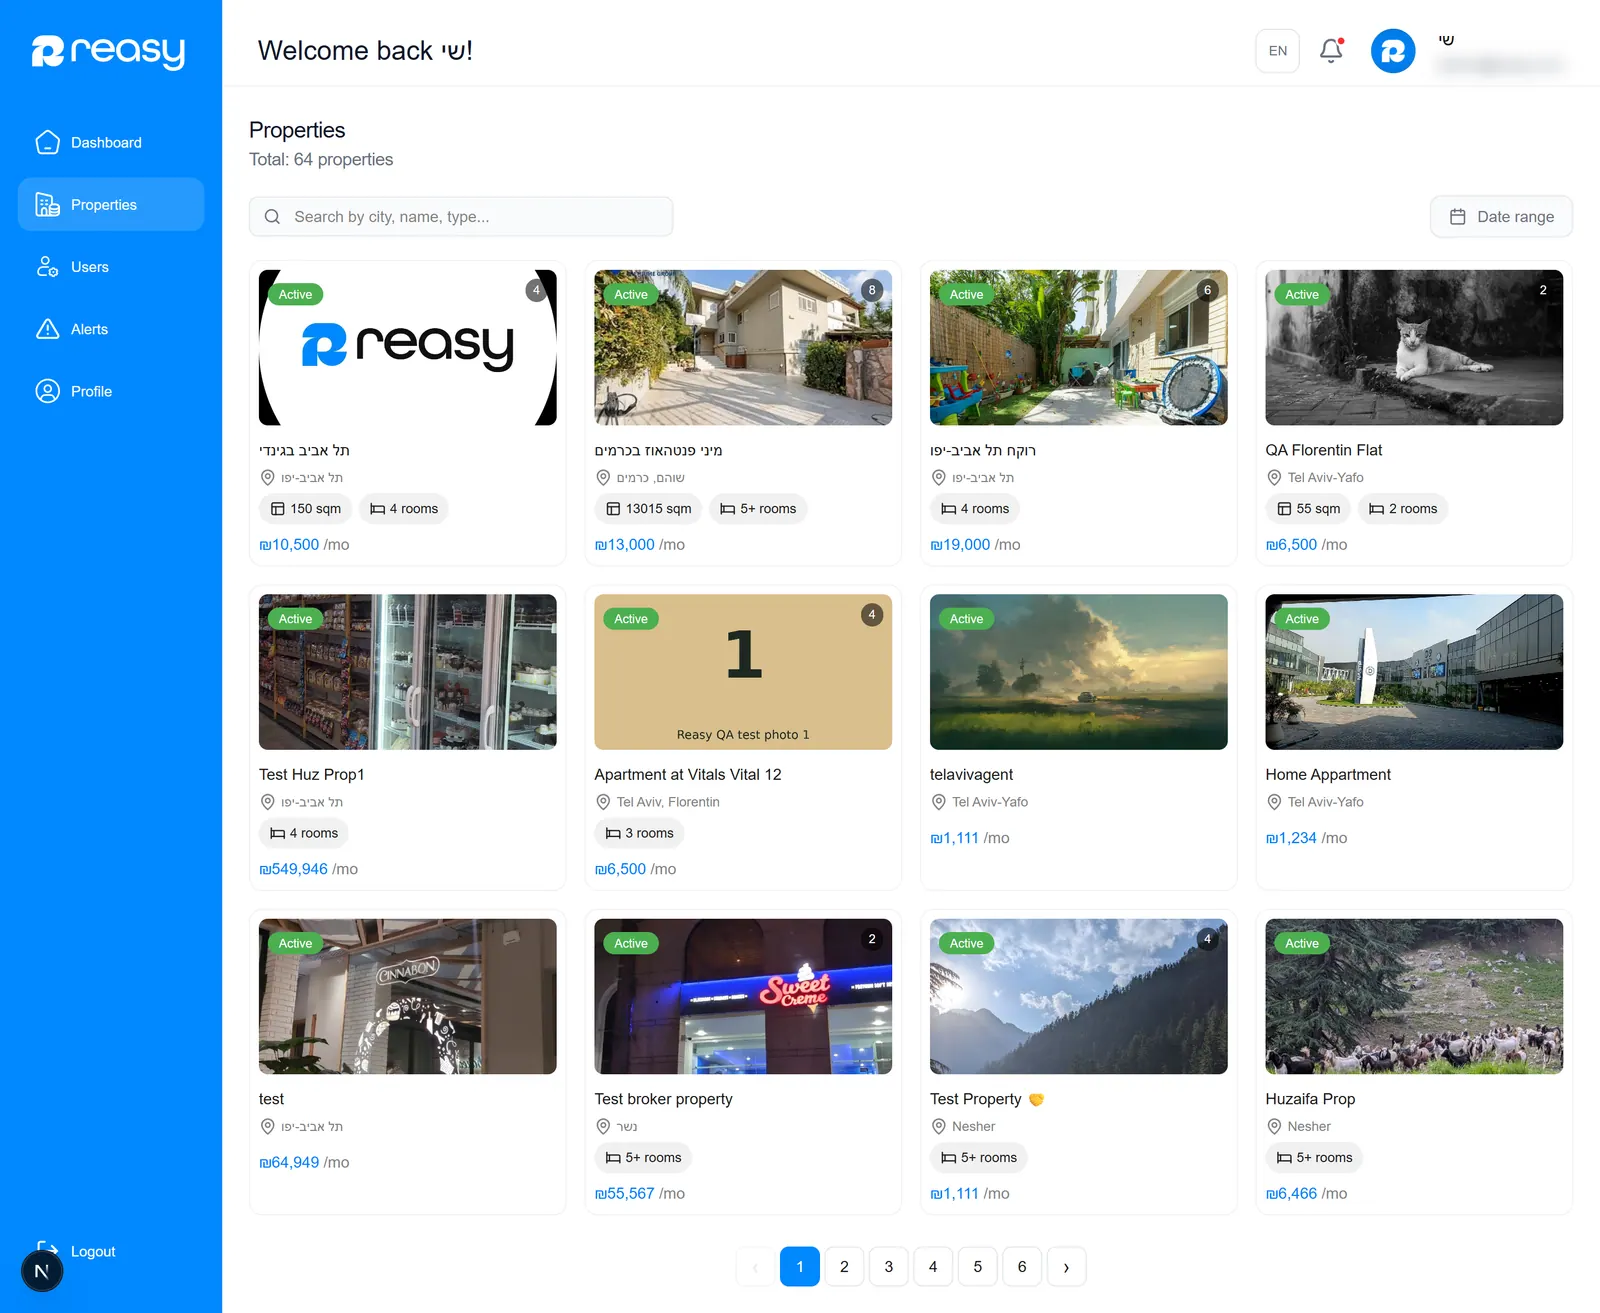Click the Properties building icon
The height and width of the screenshot is (1313, 1600).
tap(47, 204)
